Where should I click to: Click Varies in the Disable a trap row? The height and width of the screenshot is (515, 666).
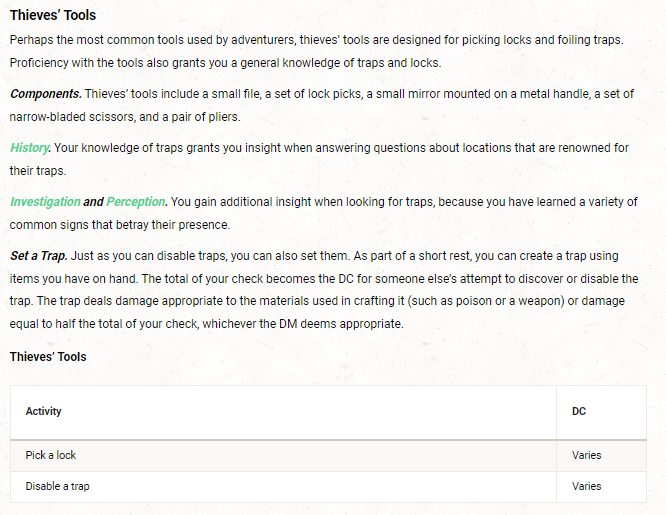pos(586,486)
